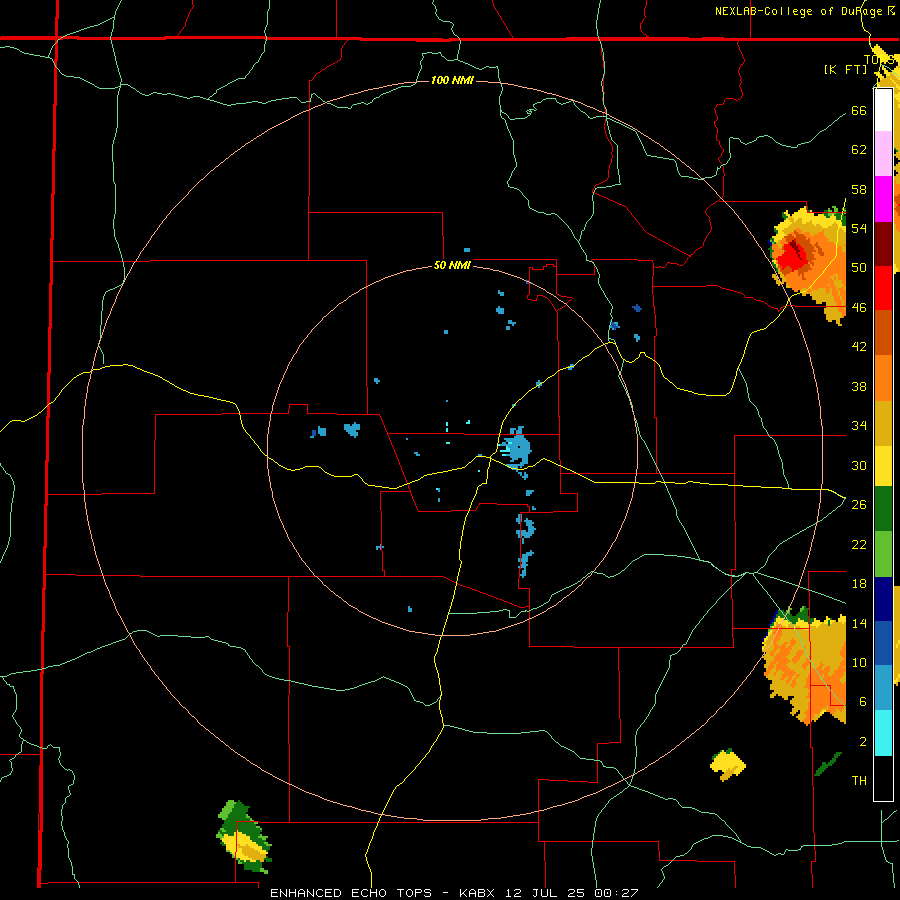Select the magenta legend color block
This screenshot has width=900, height=900.
point(883,199)
